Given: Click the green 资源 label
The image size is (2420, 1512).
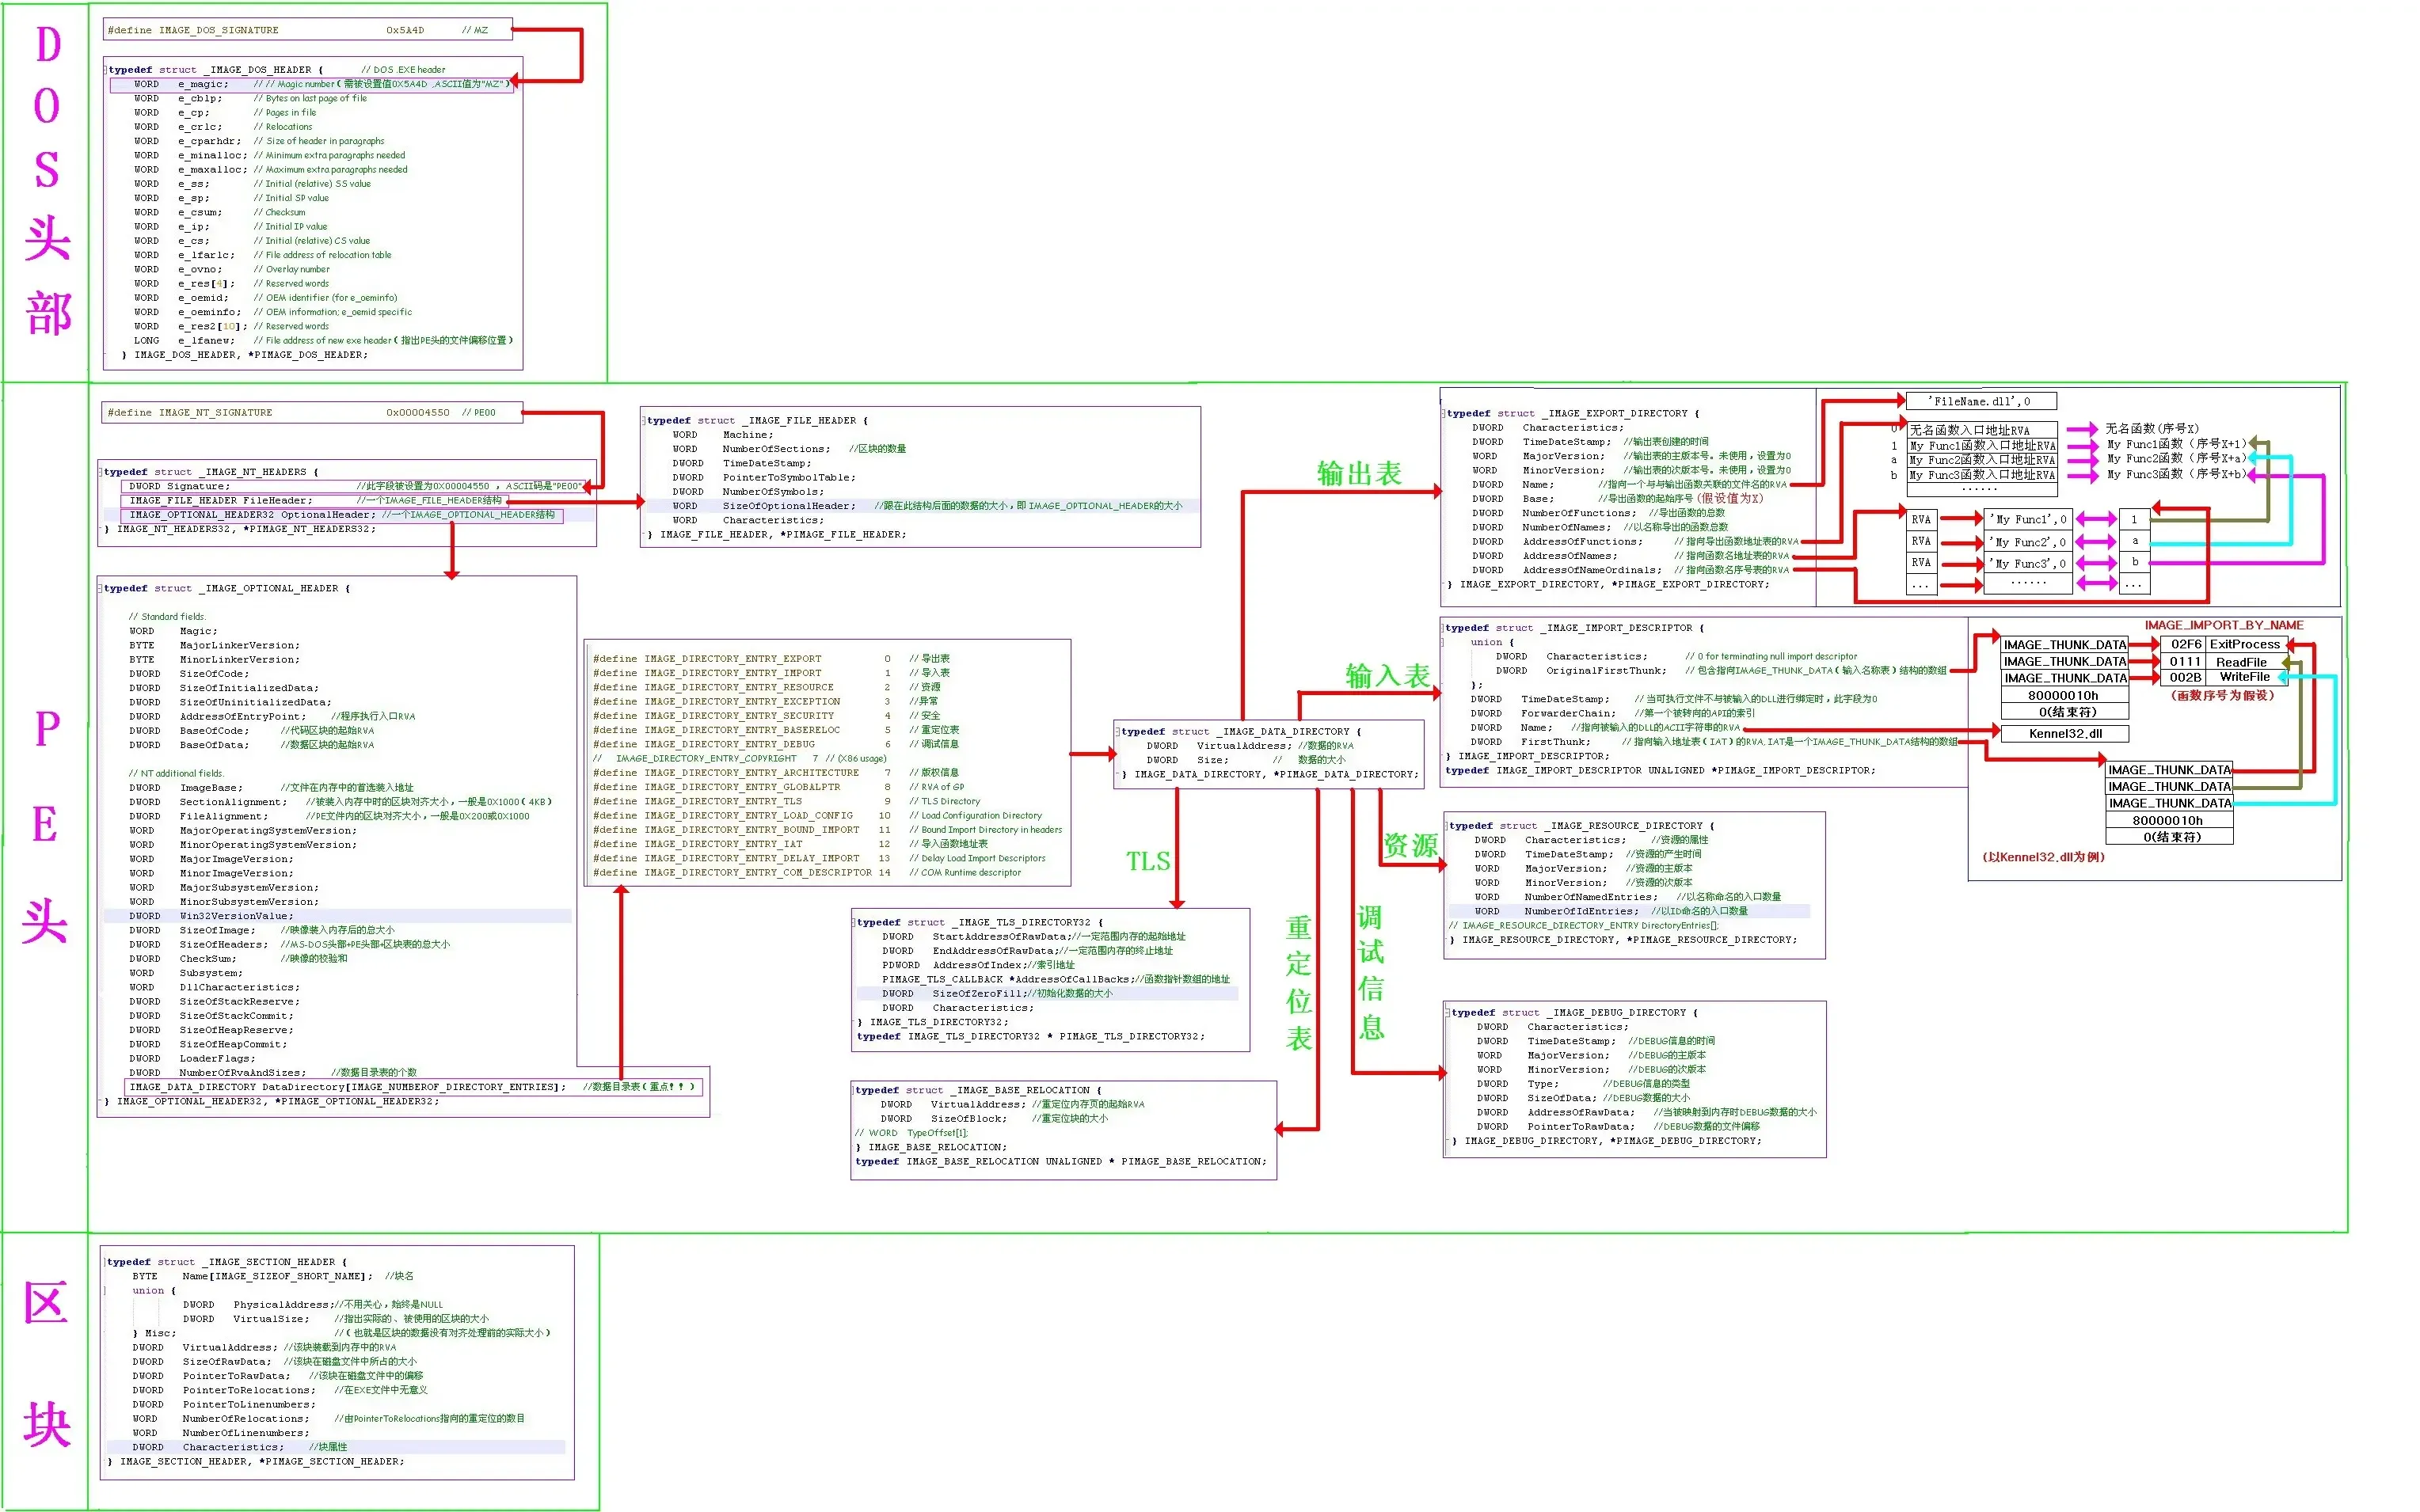Looking at the screenshot, I should [x=1410, y=846].
